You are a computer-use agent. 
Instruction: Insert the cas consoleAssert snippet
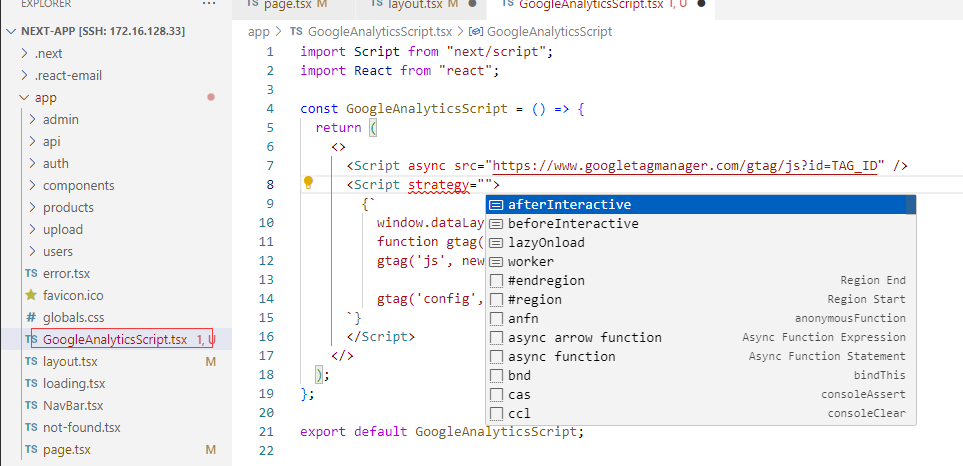pyautogui.click(x=700, y=395)
